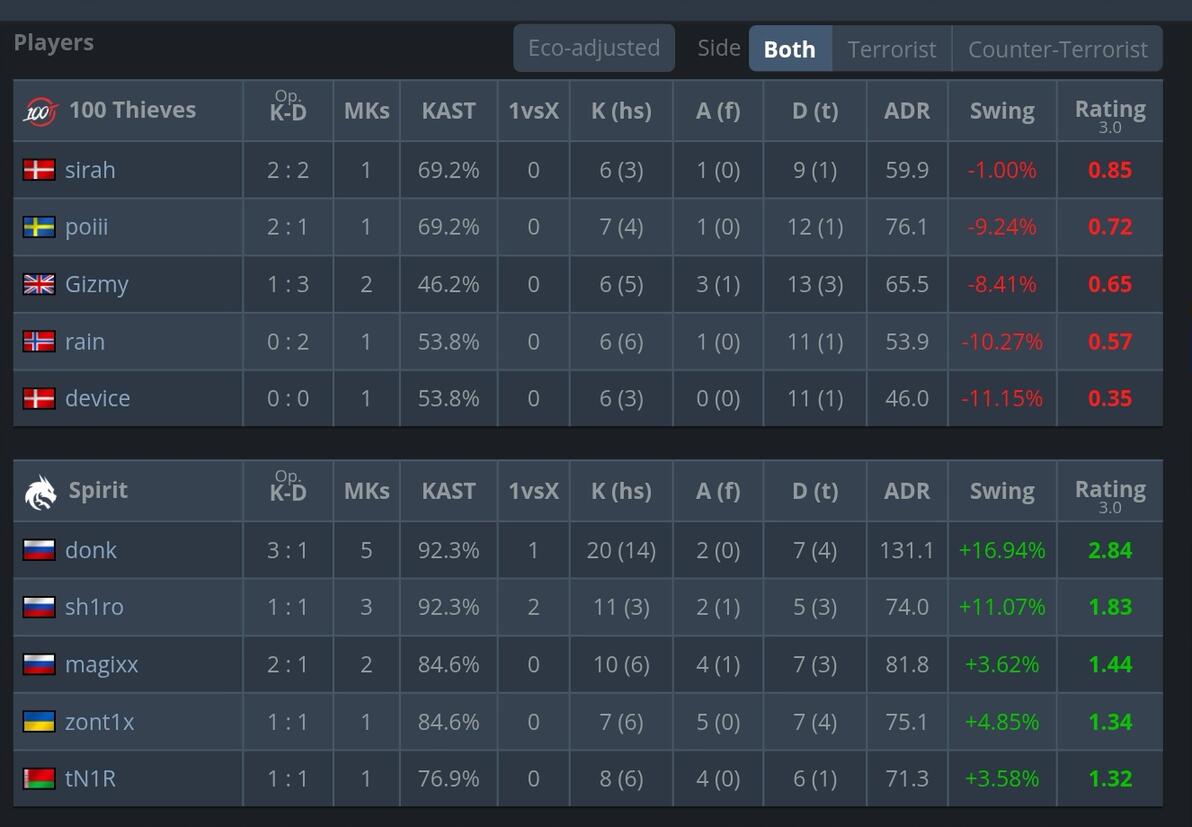Image resolution: width=1192 pixels, height=827 pixels.
Task: Sort Spirit table by Swing header
Action: 1002,491
